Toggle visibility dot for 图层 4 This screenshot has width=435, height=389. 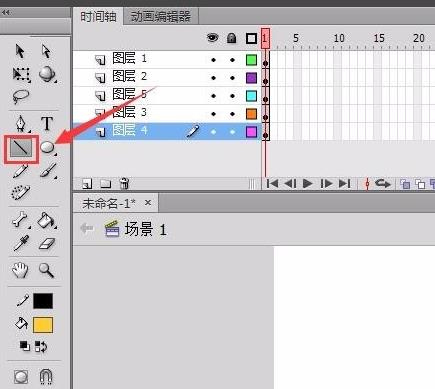213,132
